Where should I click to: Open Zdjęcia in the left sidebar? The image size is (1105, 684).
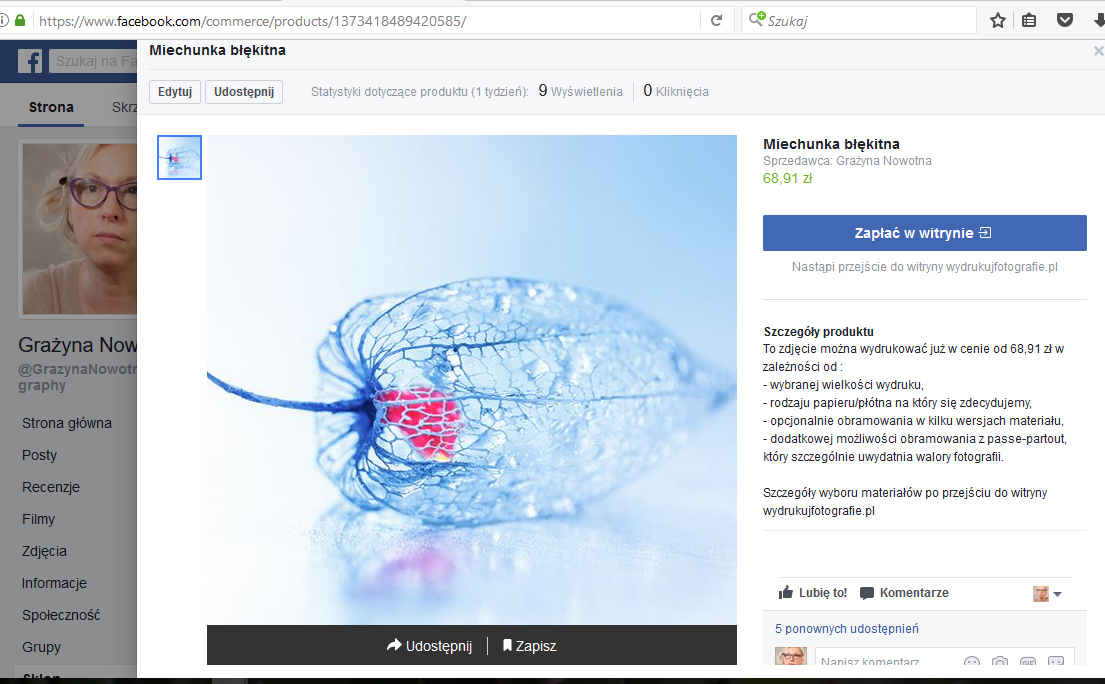click(45, 551)
